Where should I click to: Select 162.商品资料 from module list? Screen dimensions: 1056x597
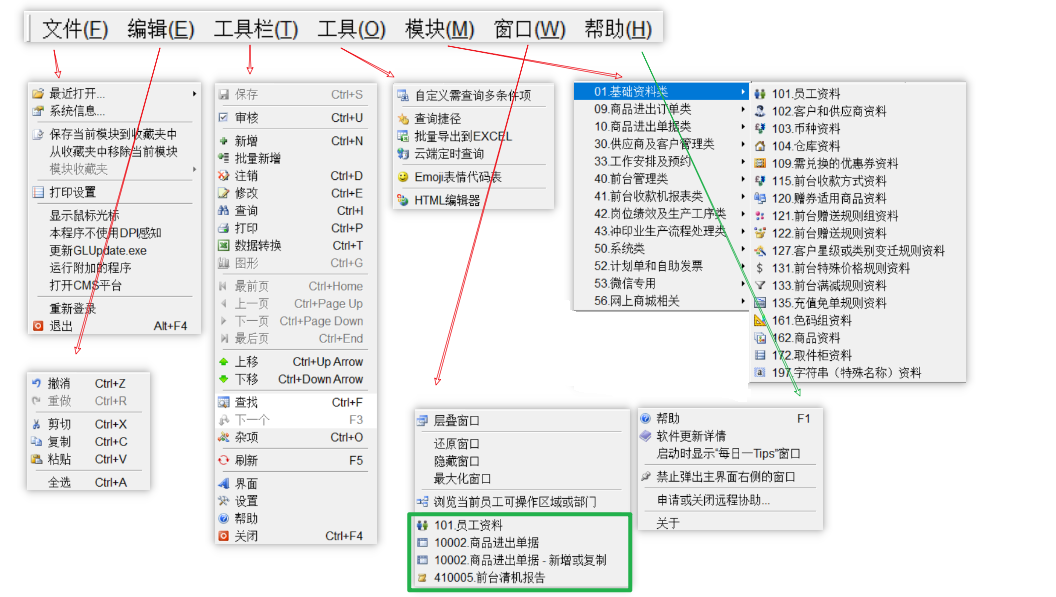tap(805, 338)
